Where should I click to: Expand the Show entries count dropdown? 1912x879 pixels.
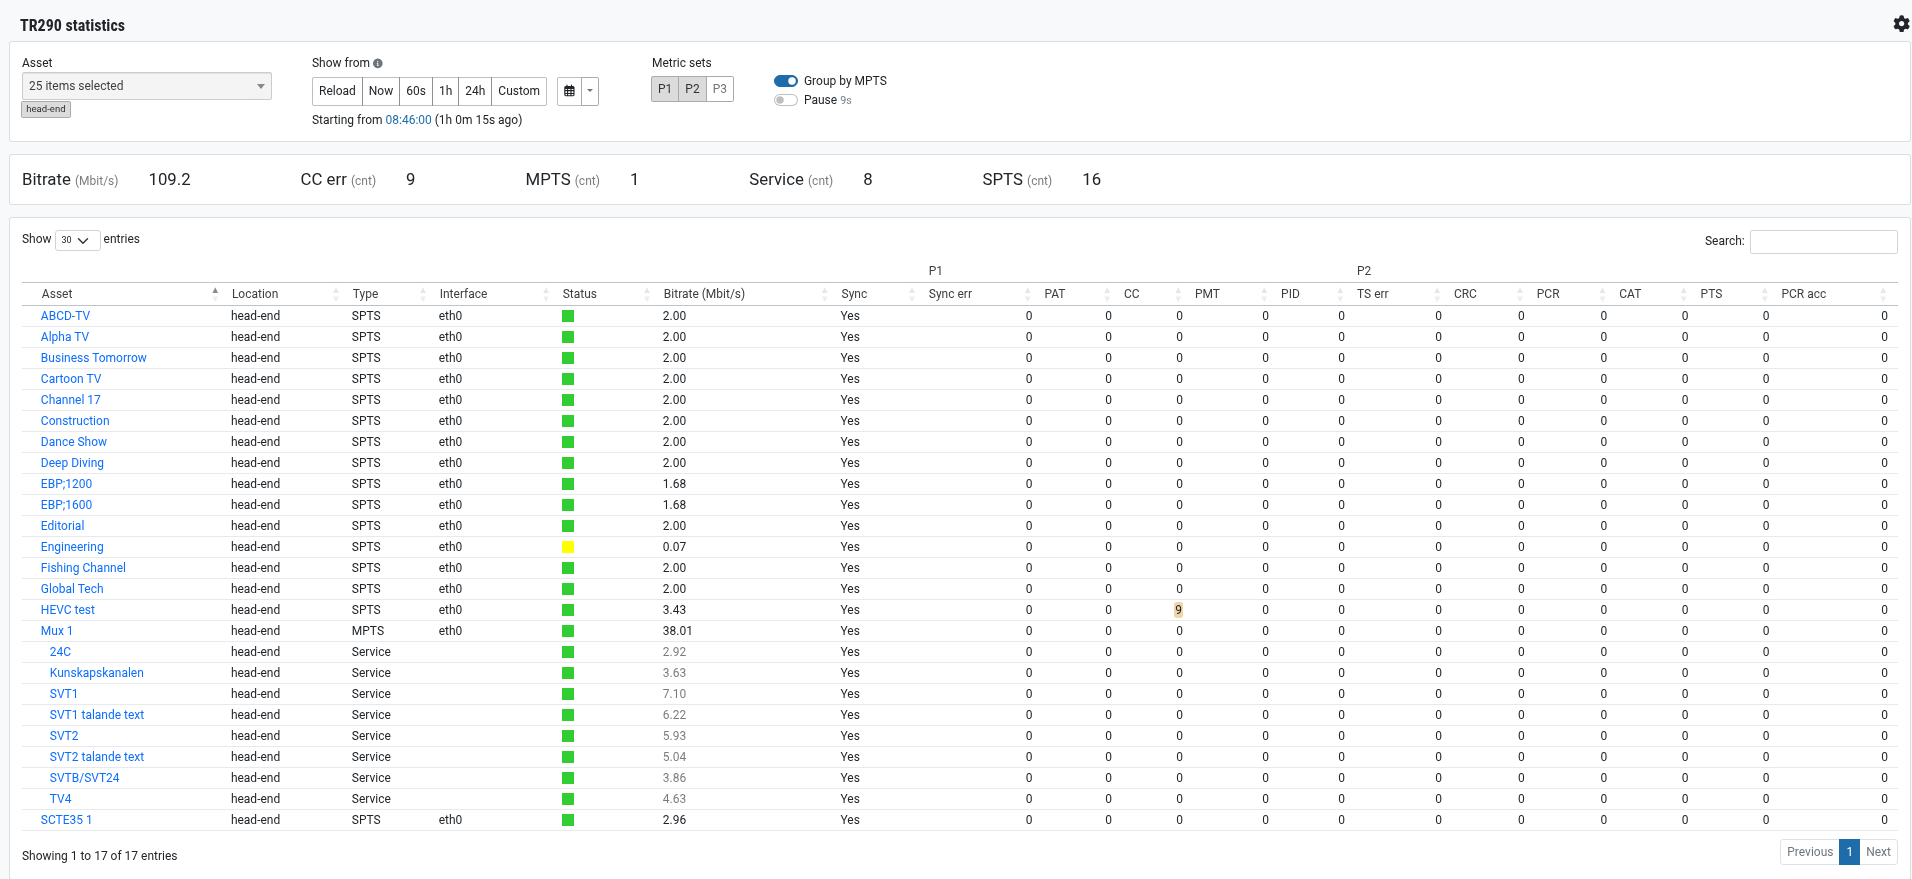click(x=77, y=240)
